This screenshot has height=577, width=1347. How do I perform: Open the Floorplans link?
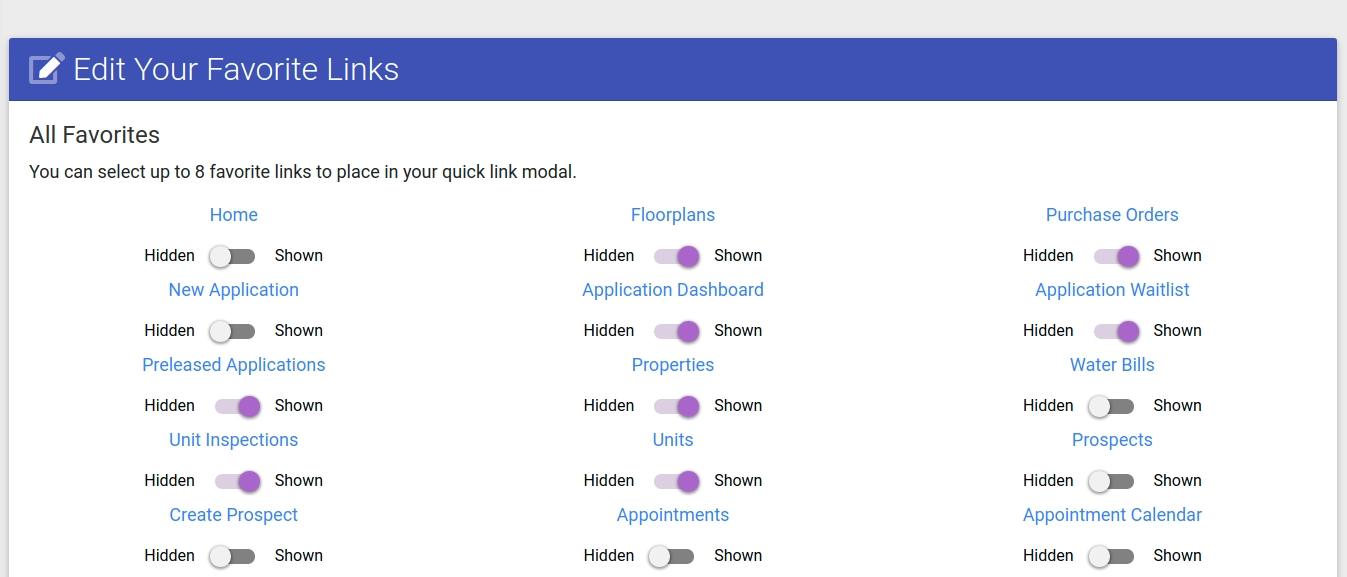click(673, 215)
